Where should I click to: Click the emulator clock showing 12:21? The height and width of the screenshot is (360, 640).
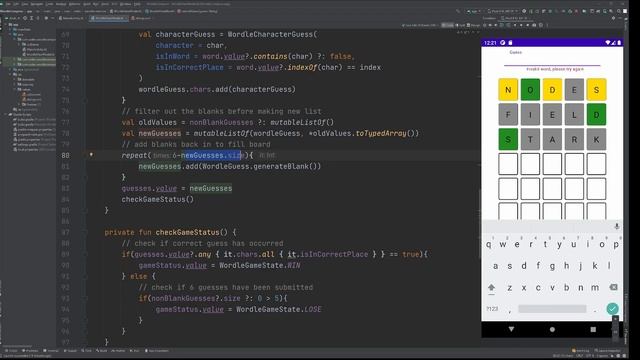pyautogui.click(x=490, y=42)
